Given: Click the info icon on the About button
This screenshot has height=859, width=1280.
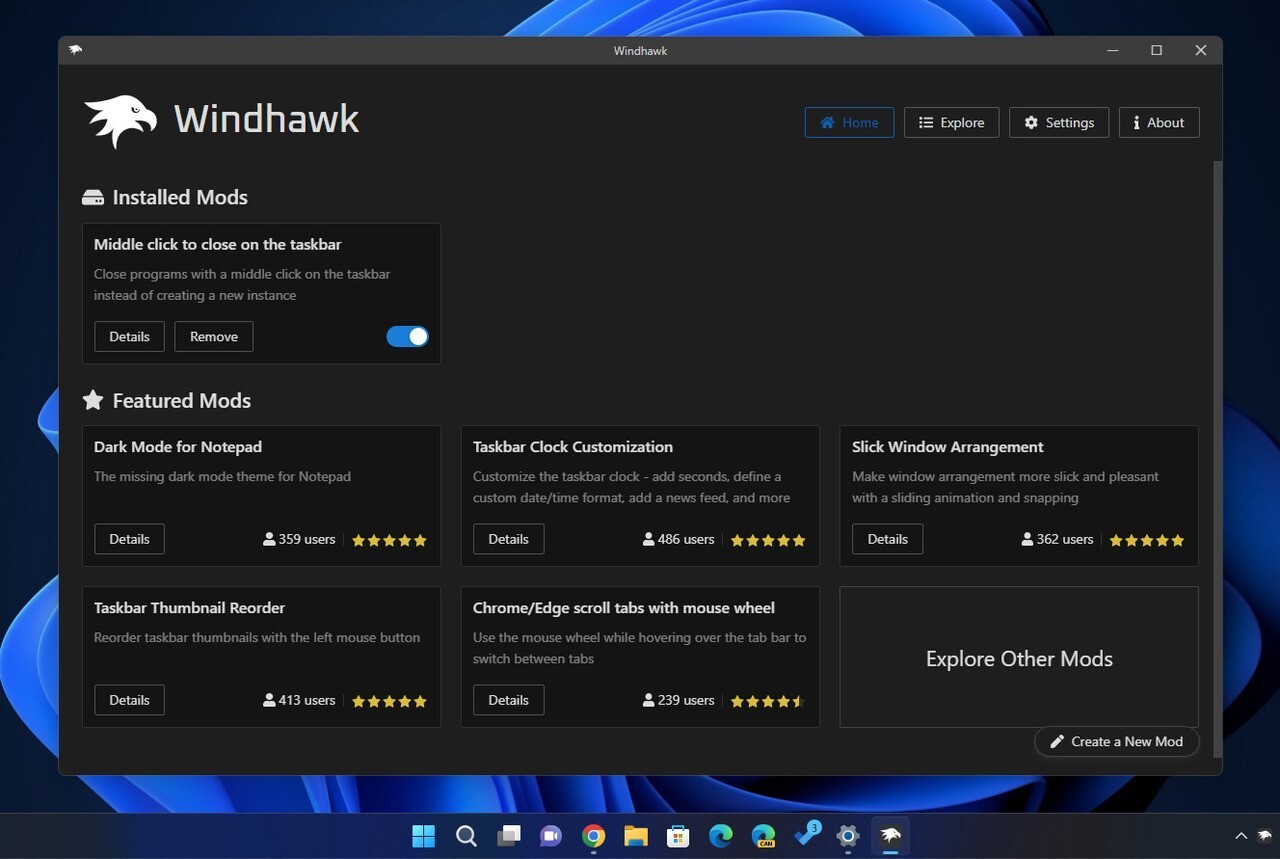Looking at the screenshot, I should click(x=1136, y=122).
